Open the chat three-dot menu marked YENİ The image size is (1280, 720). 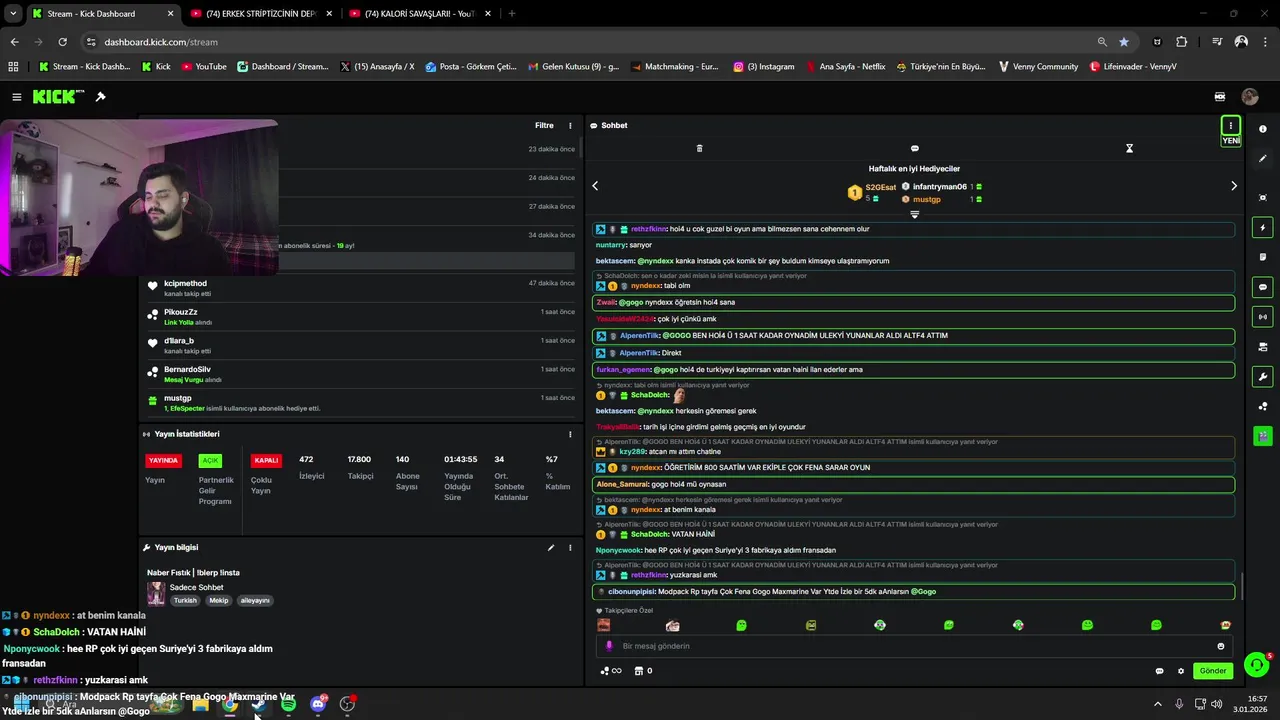pos(1231,126)
